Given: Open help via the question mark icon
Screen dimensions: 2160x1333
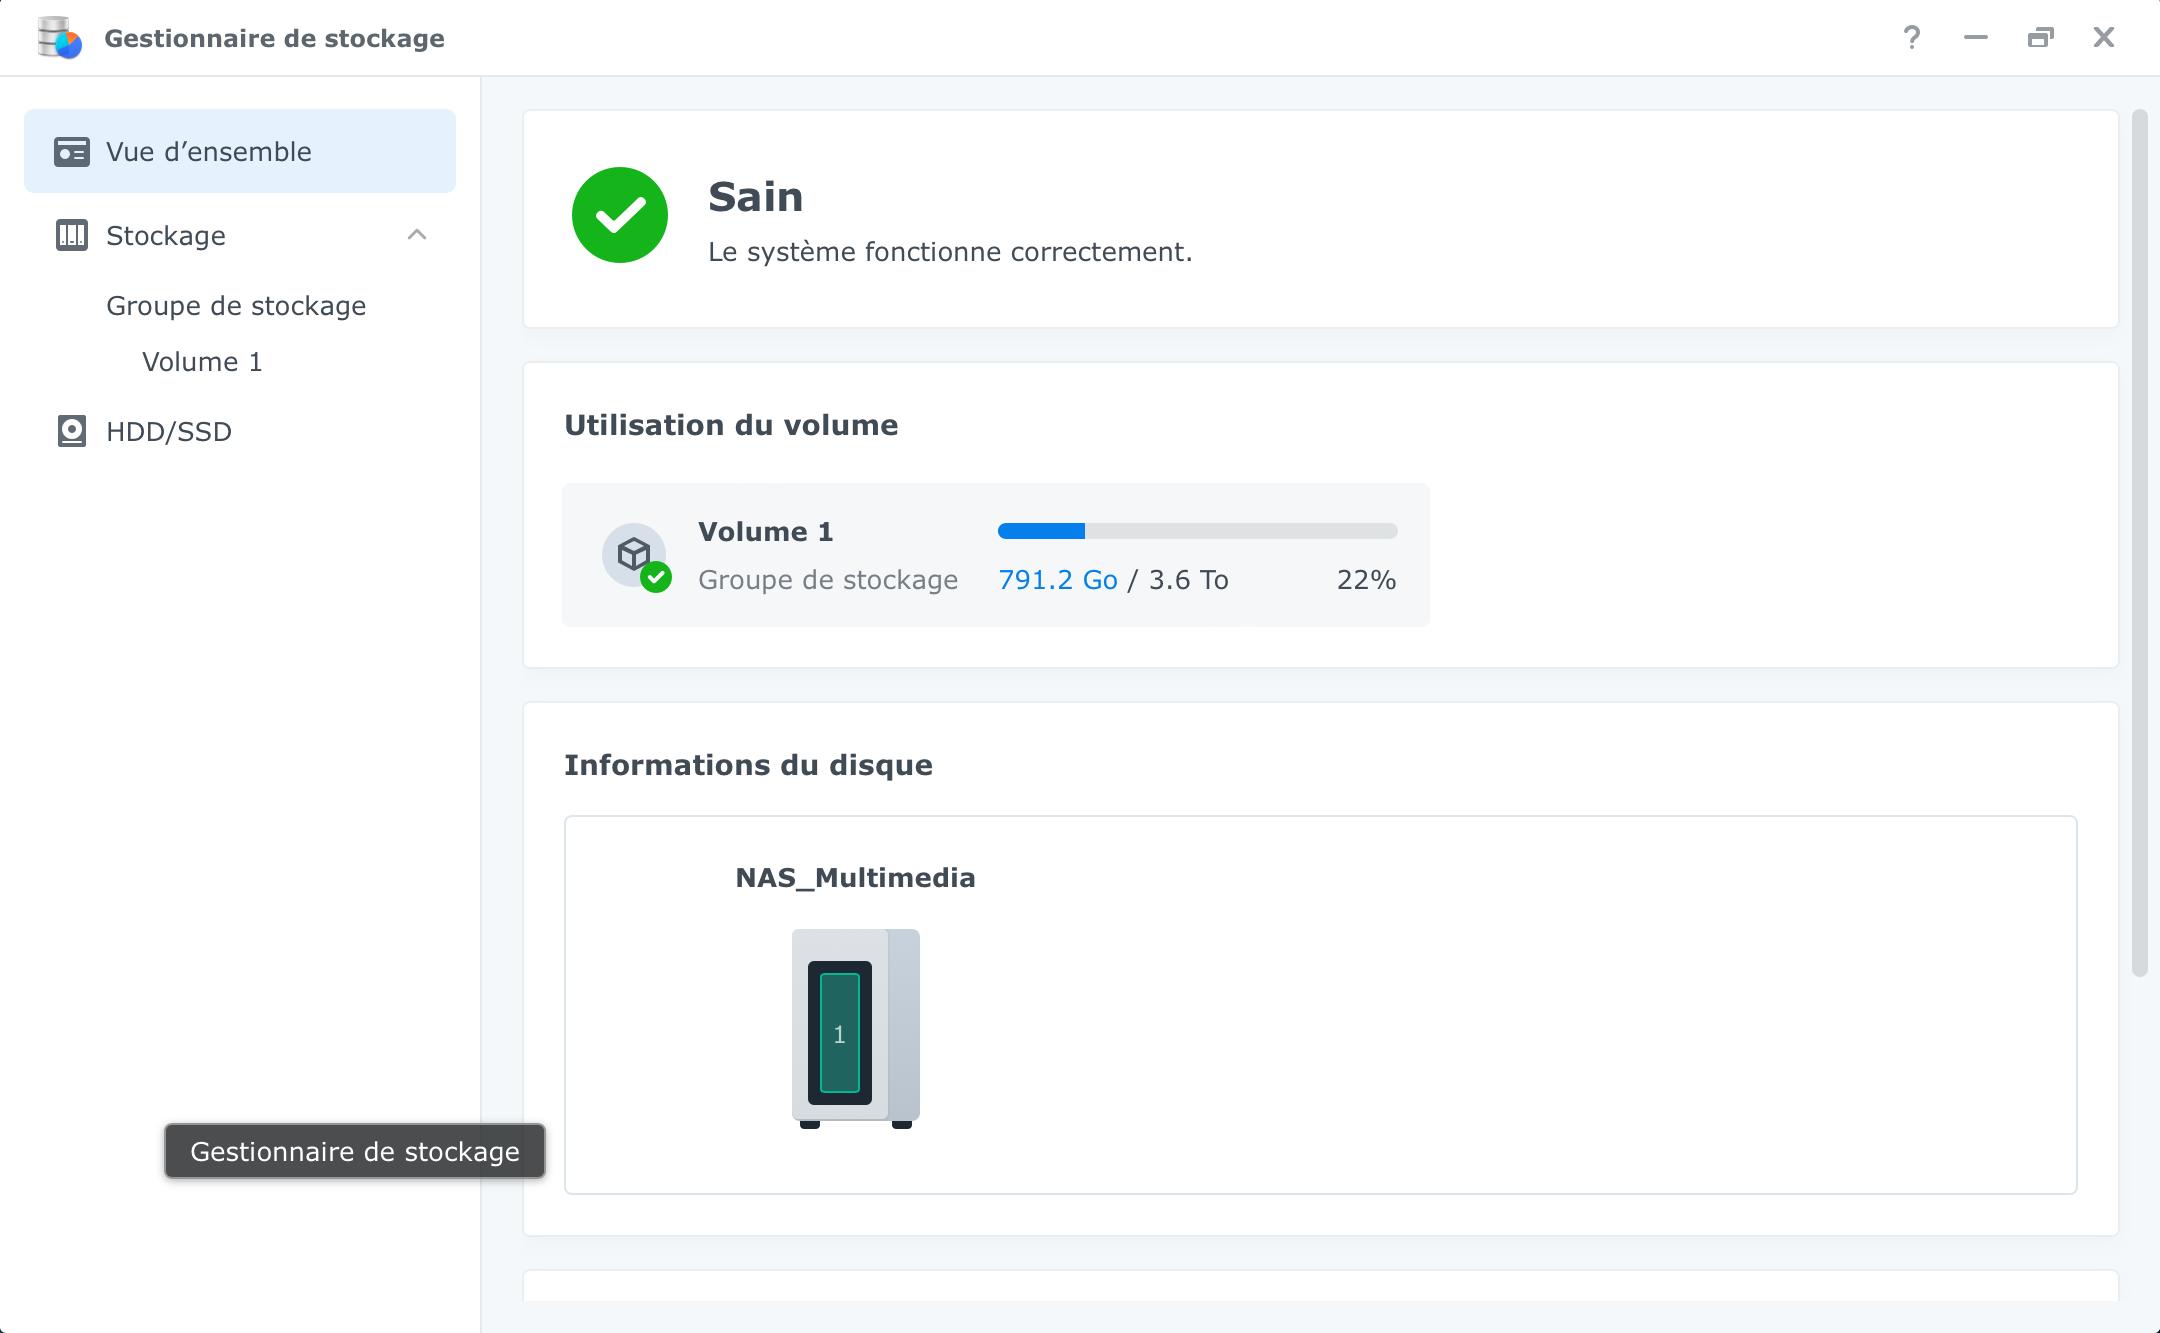Looking at the screenshot, I should (x=1911, y=38).
